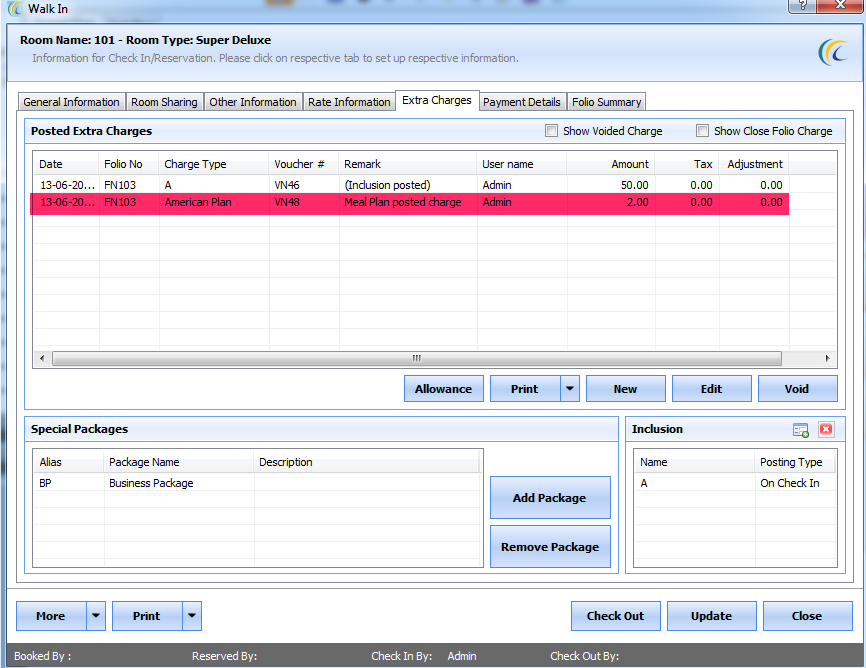This screenshot has height=668, width=866.
Task: Click the Check Out button
Action: point(615,616)
